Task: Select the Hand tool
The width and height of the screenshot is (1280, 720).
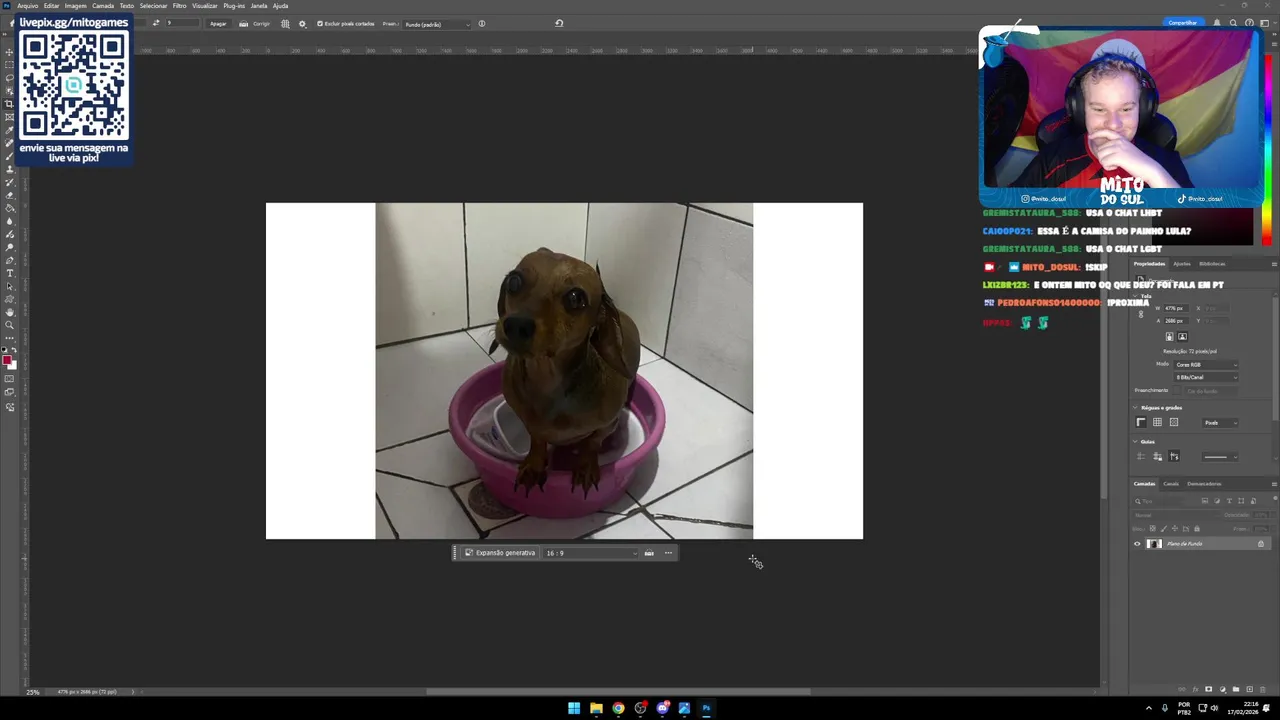Action: [10, 312]
